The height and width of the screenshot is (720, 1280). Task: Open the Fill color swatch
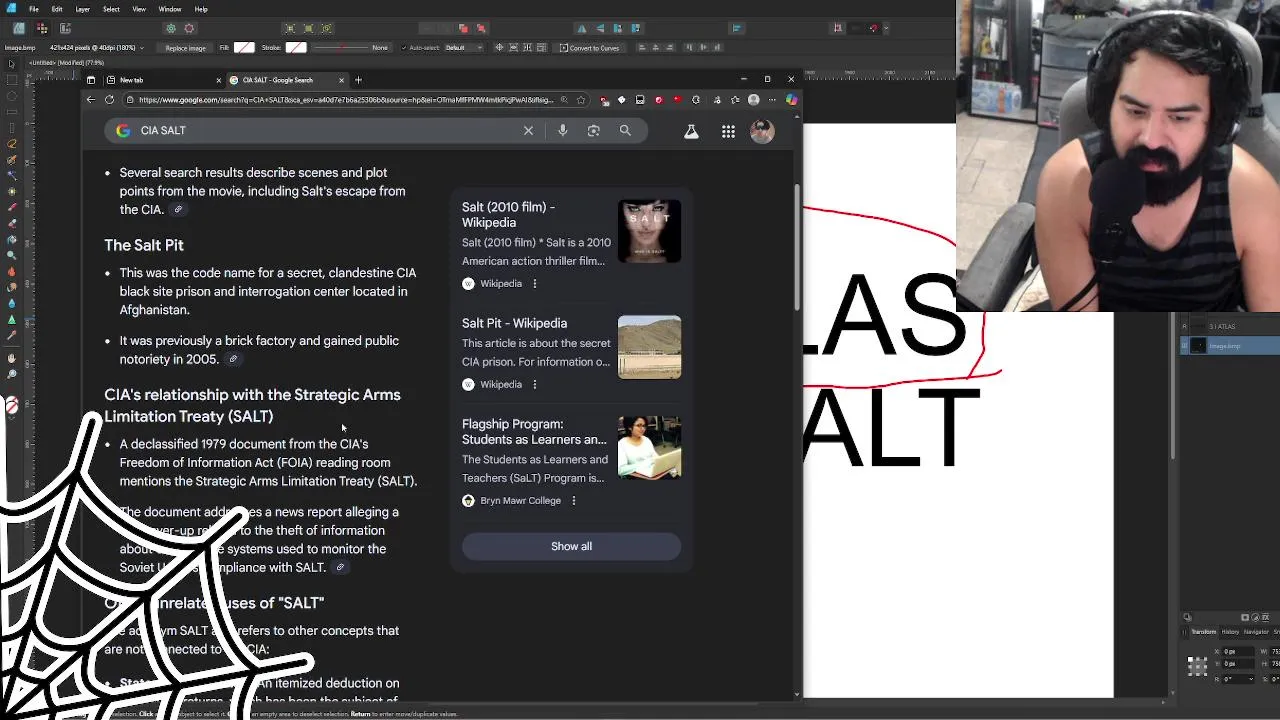point(244,48)
